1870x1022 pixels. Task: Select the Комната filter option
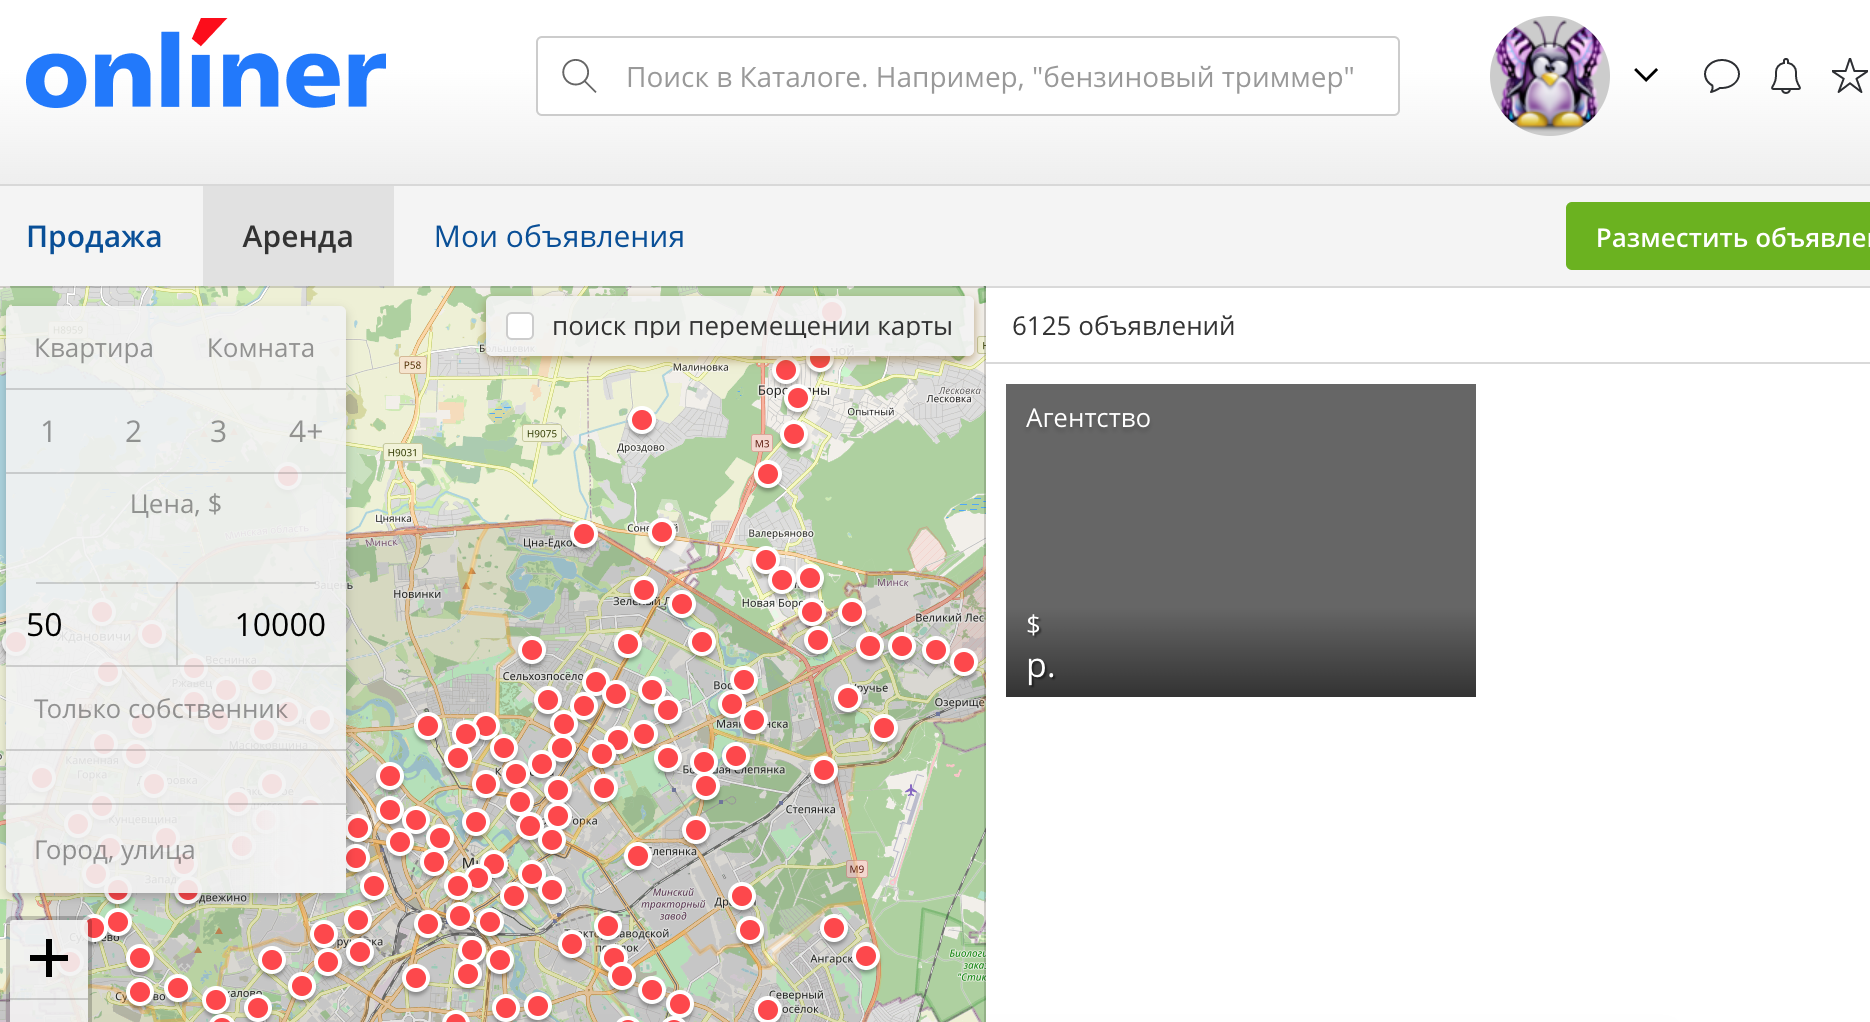click(260, 348)
